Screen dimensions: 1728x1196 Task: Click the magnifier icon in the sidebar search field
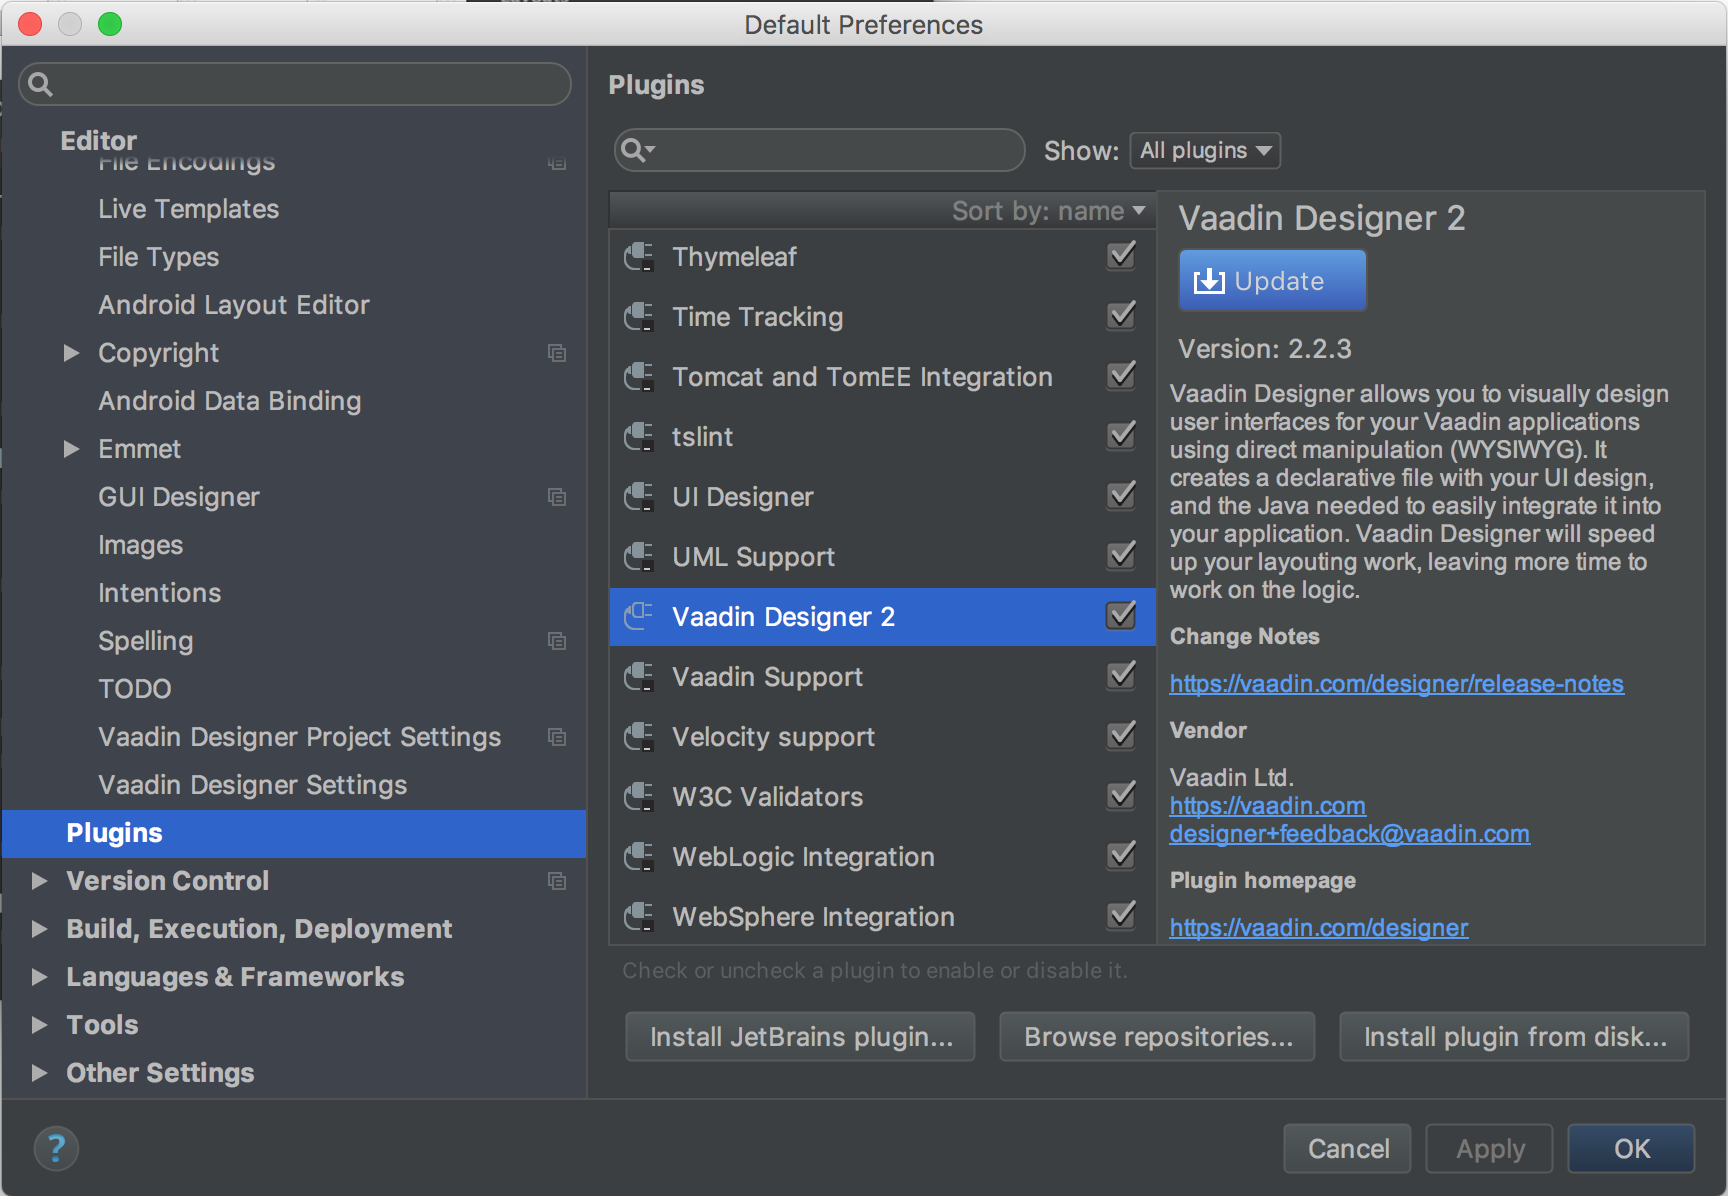tap(41, 84)
